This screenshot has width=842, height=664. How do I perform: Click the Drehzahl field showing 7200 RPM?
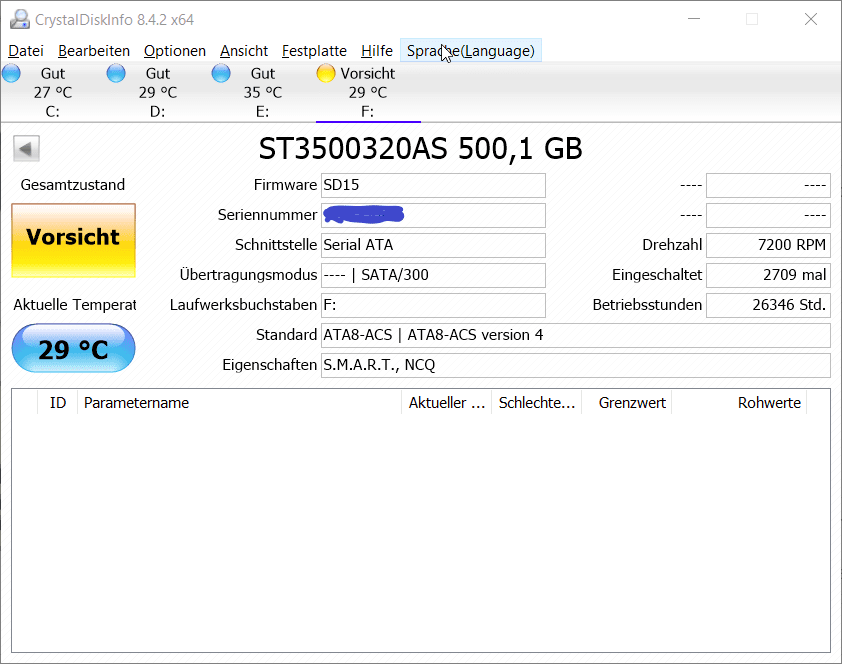[x=768, y=245]
